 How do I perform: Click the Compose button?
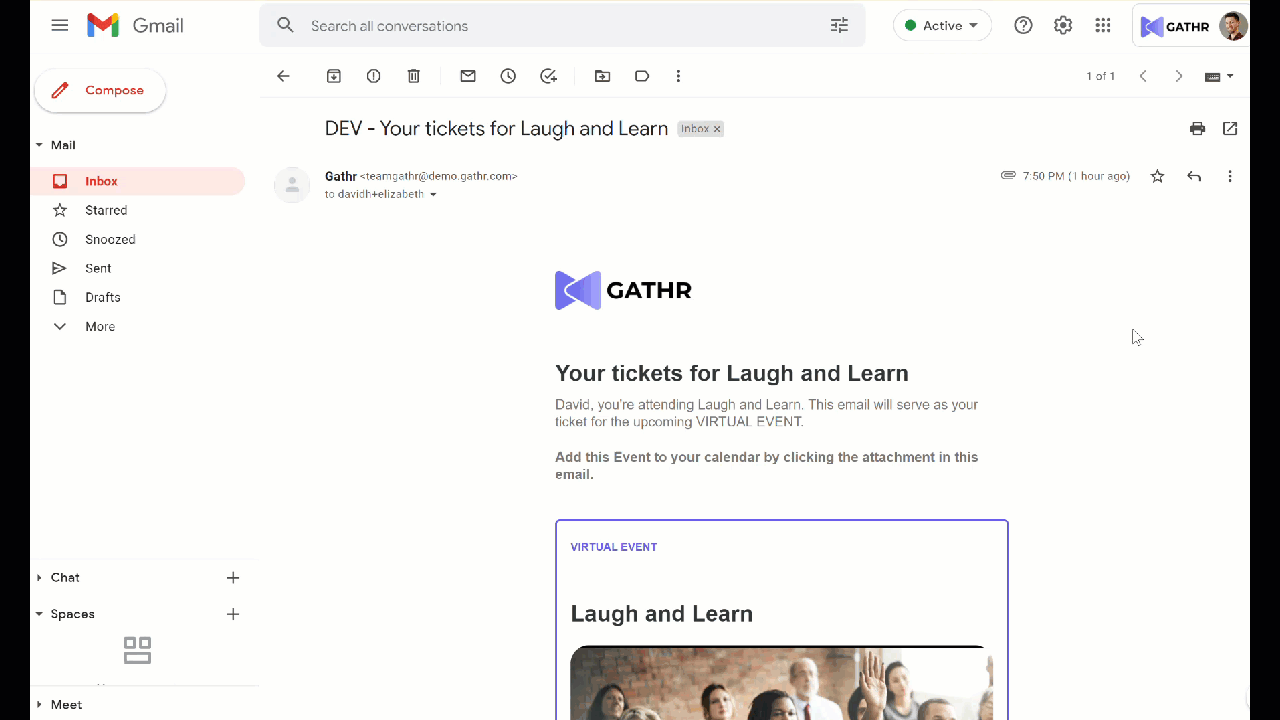pos(100,90)
